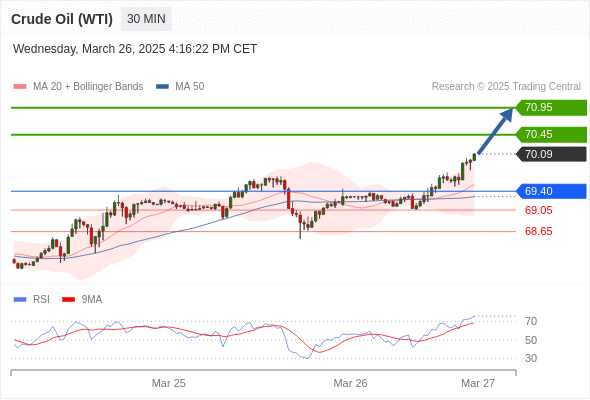Select the 70.95 green resistance label

[x=551, y=108]
